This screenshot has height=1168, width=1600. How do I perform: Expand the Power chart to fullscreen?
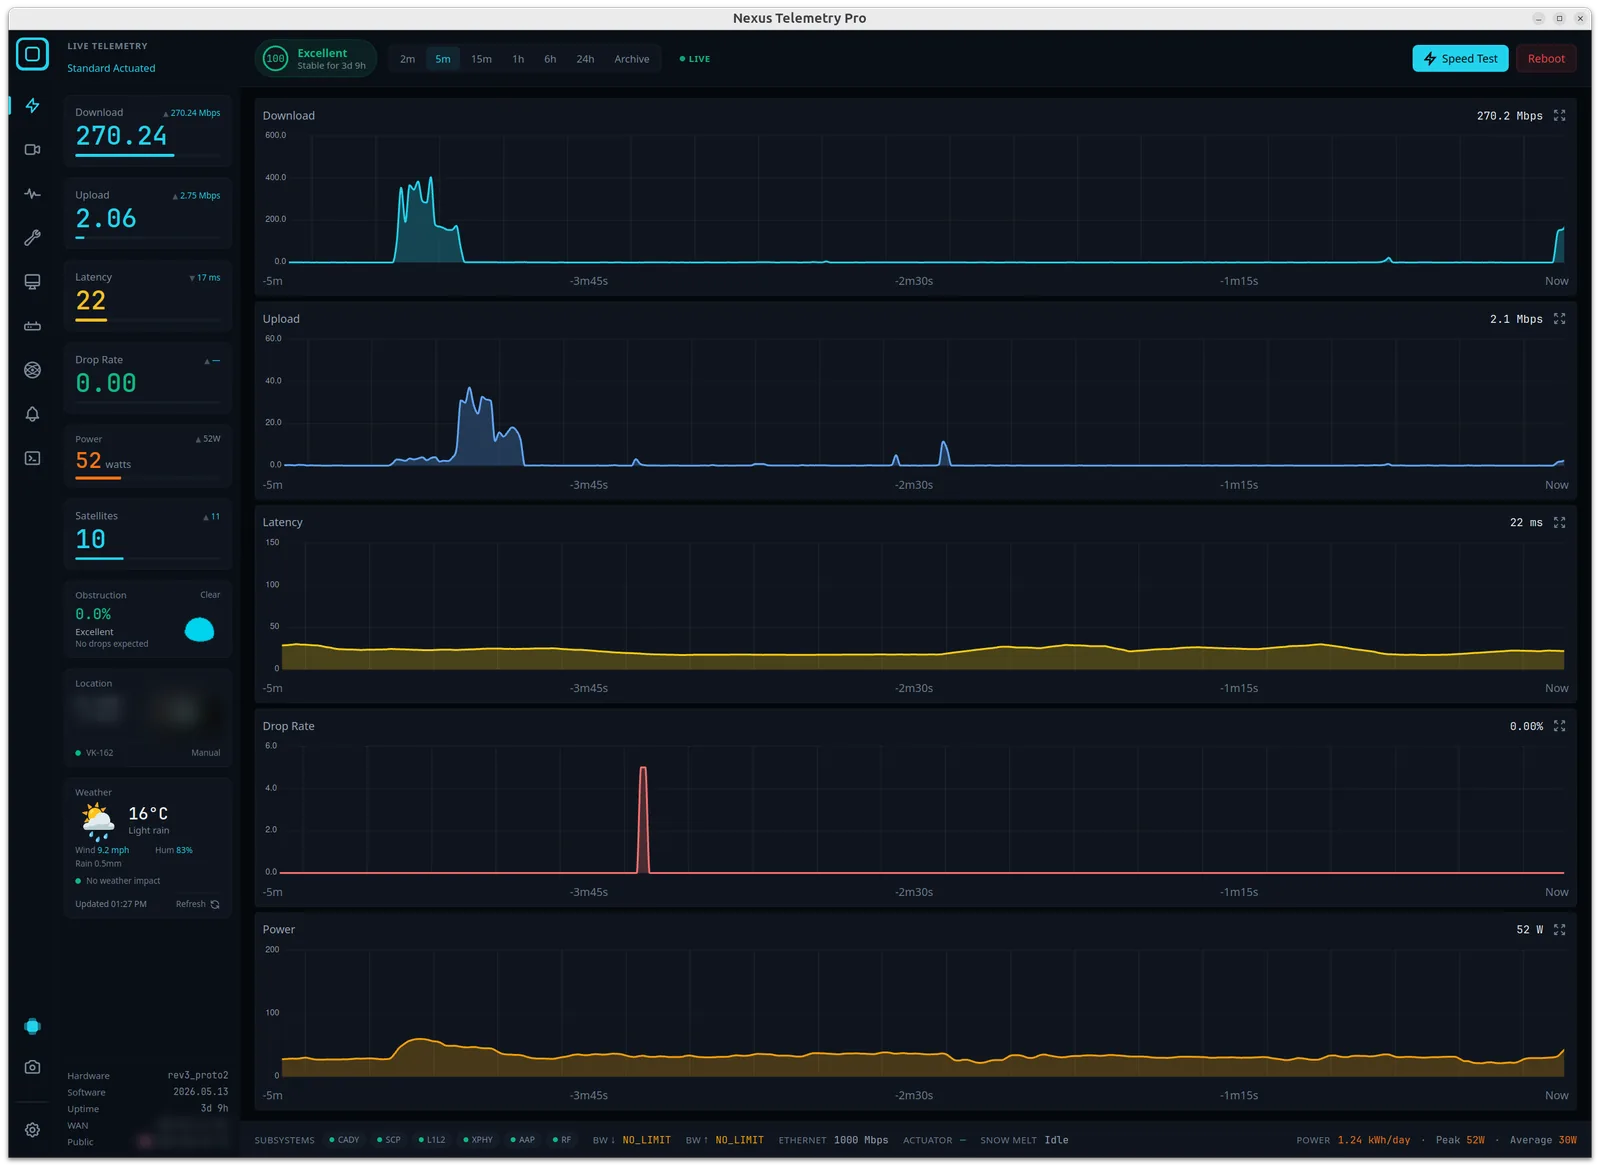tap(1559, 929)
